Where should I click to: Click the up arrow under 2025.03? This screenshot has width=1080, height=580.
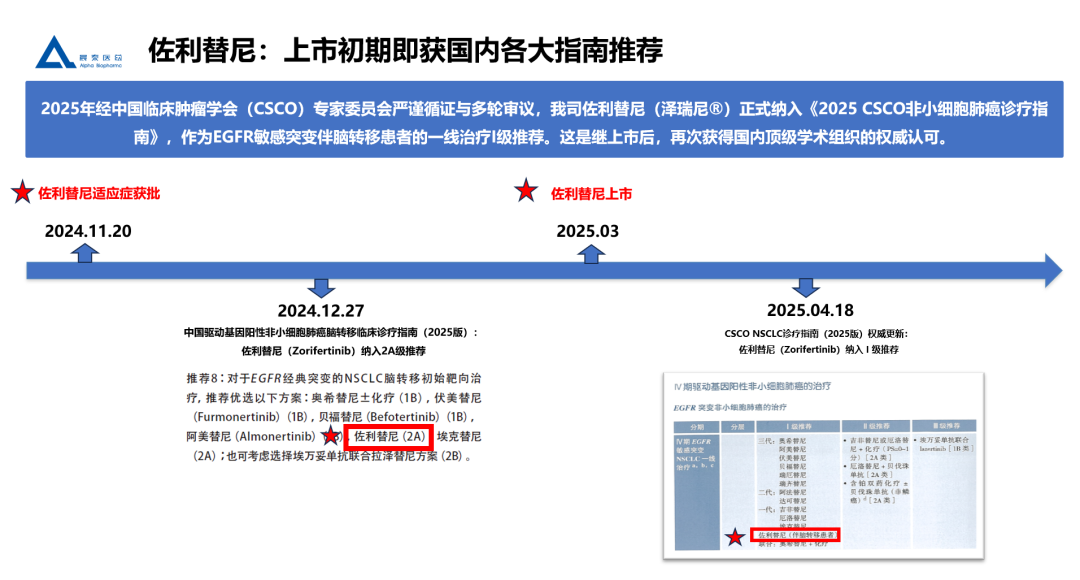[x=591, y=254]
